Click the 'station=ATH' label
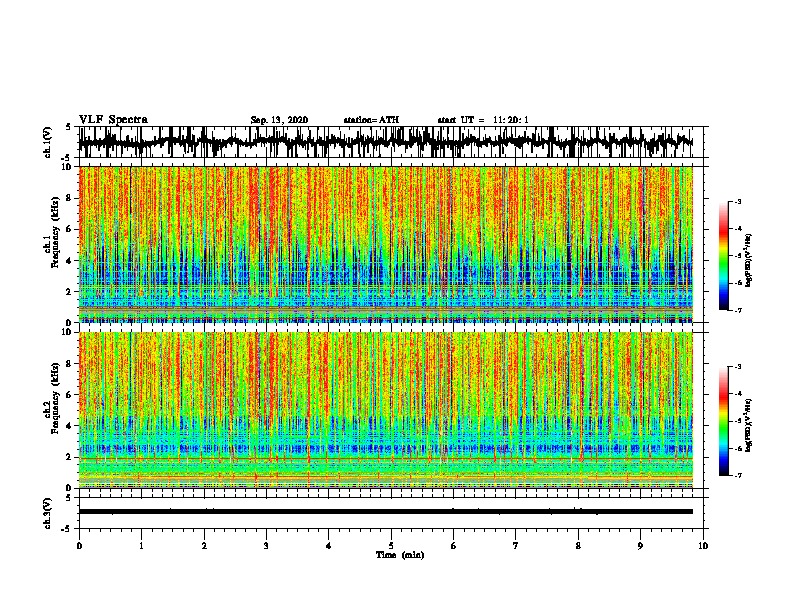This screenshot has height=612, width=792. (371, 120)
